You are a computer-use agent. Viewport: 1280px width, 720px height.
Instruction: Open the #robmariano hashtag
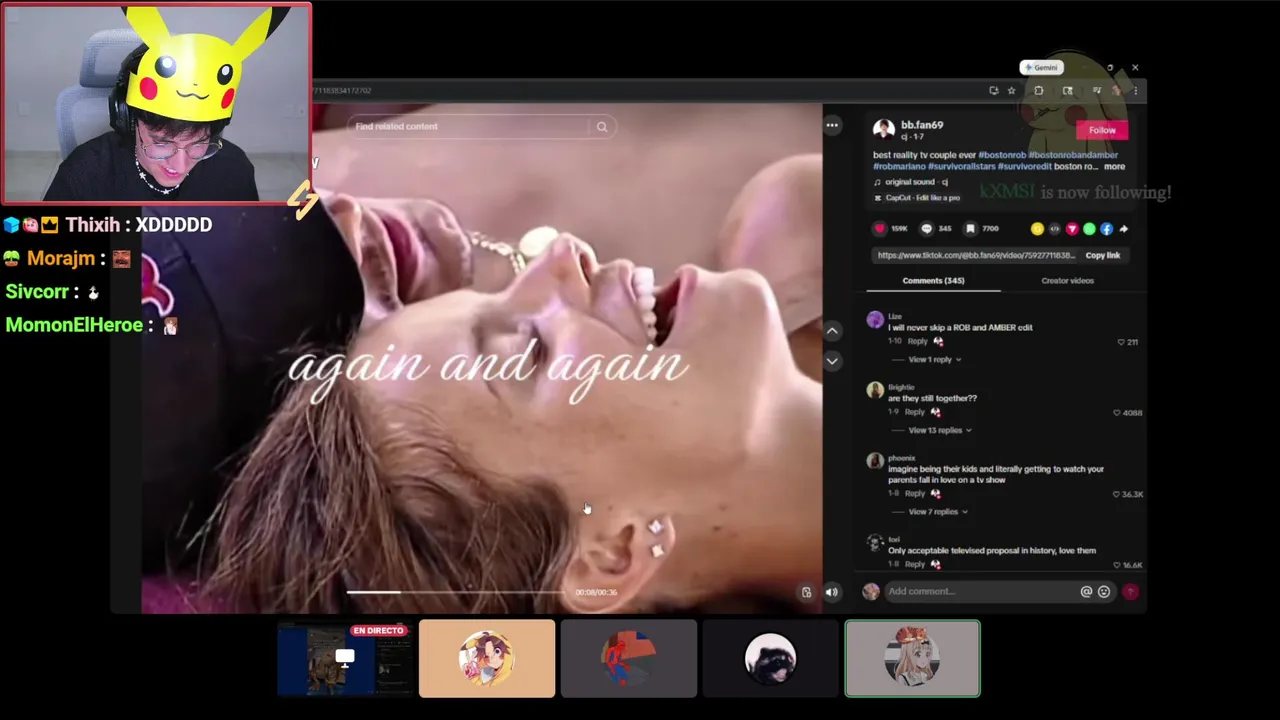point(899,166)
